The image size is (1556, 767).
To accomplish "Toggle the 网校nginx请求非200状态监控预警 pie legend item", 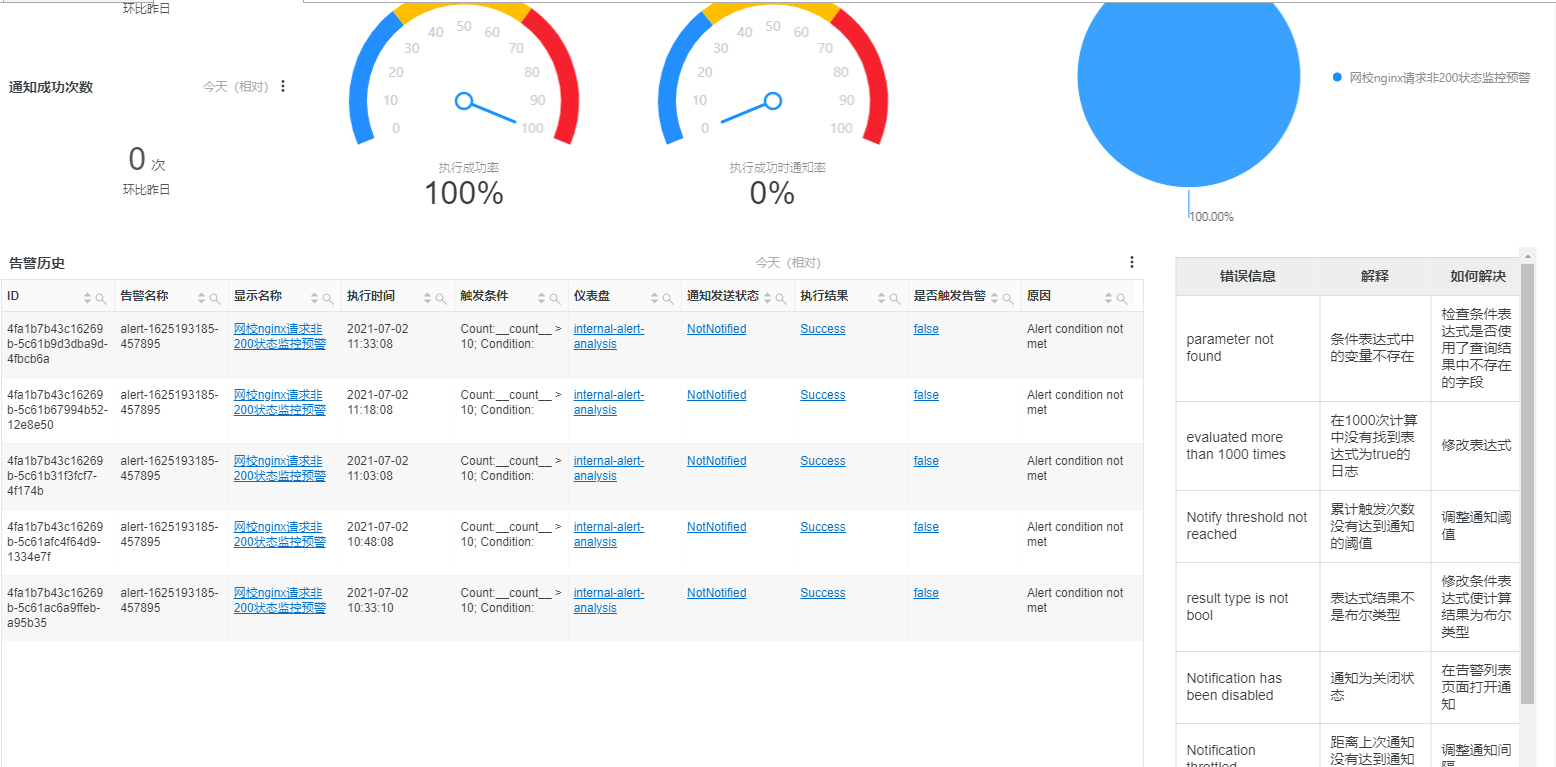I will click(x=1431, y=77).
